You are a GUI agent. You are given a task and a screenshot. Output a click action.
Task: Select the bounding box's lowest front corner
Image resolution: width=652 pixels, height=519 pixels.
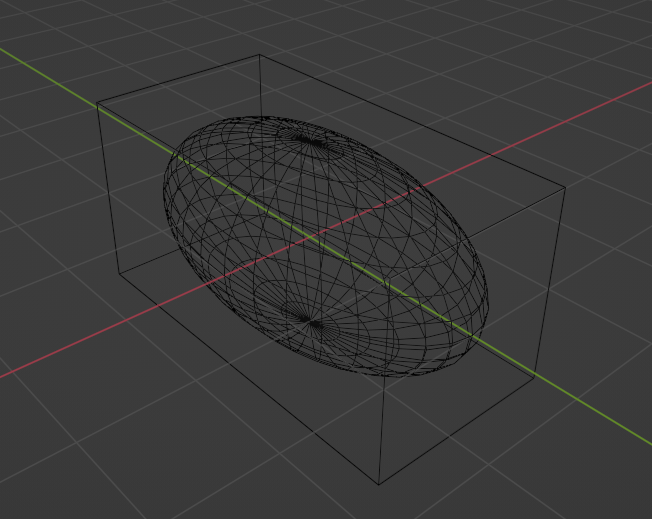(379, 485)
